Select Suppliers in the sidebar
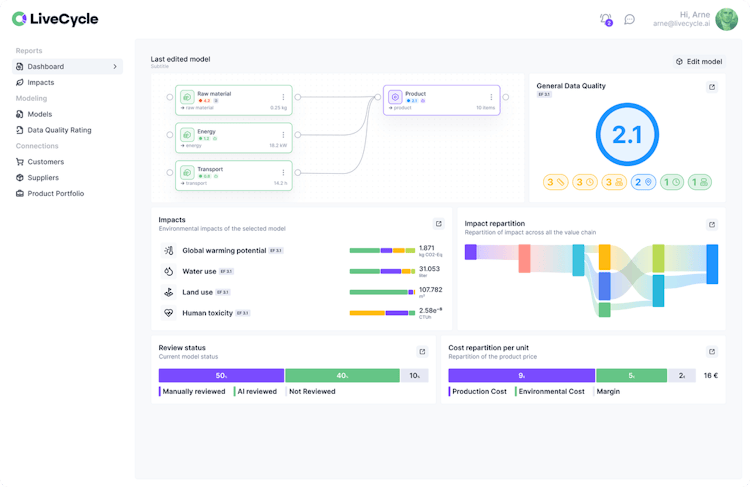 coord(45,178)
